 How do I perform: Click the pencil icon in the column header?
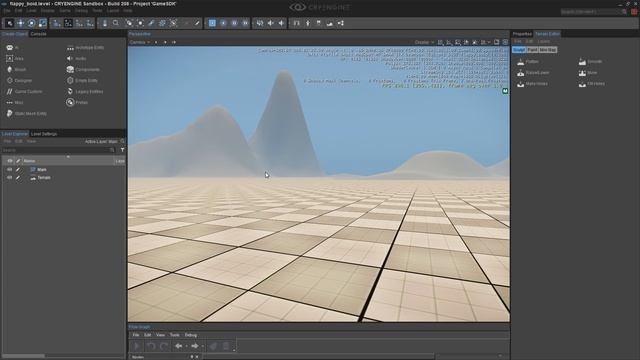[x=18, y=161]
